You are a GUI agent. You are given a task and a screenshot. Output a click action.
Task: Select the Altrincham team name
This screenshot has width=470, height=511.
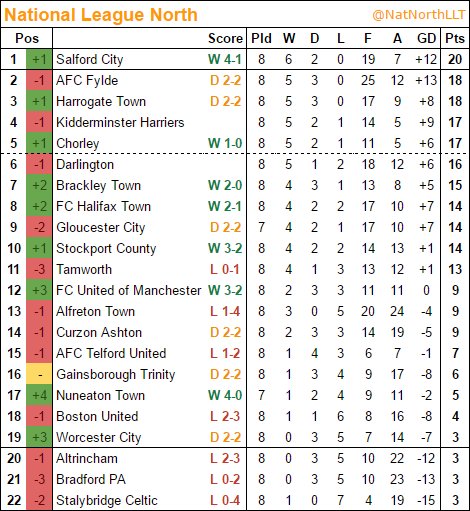coord(87,458)
